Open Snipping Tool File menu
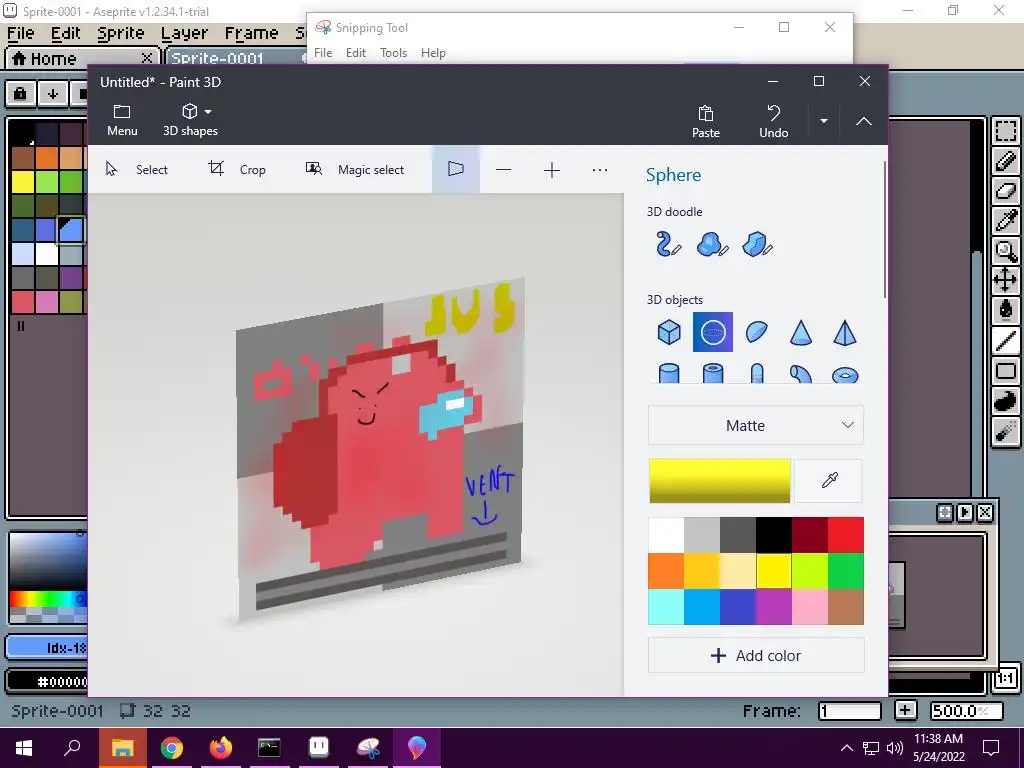1024x768 pixels. click(x=323, y=53)
